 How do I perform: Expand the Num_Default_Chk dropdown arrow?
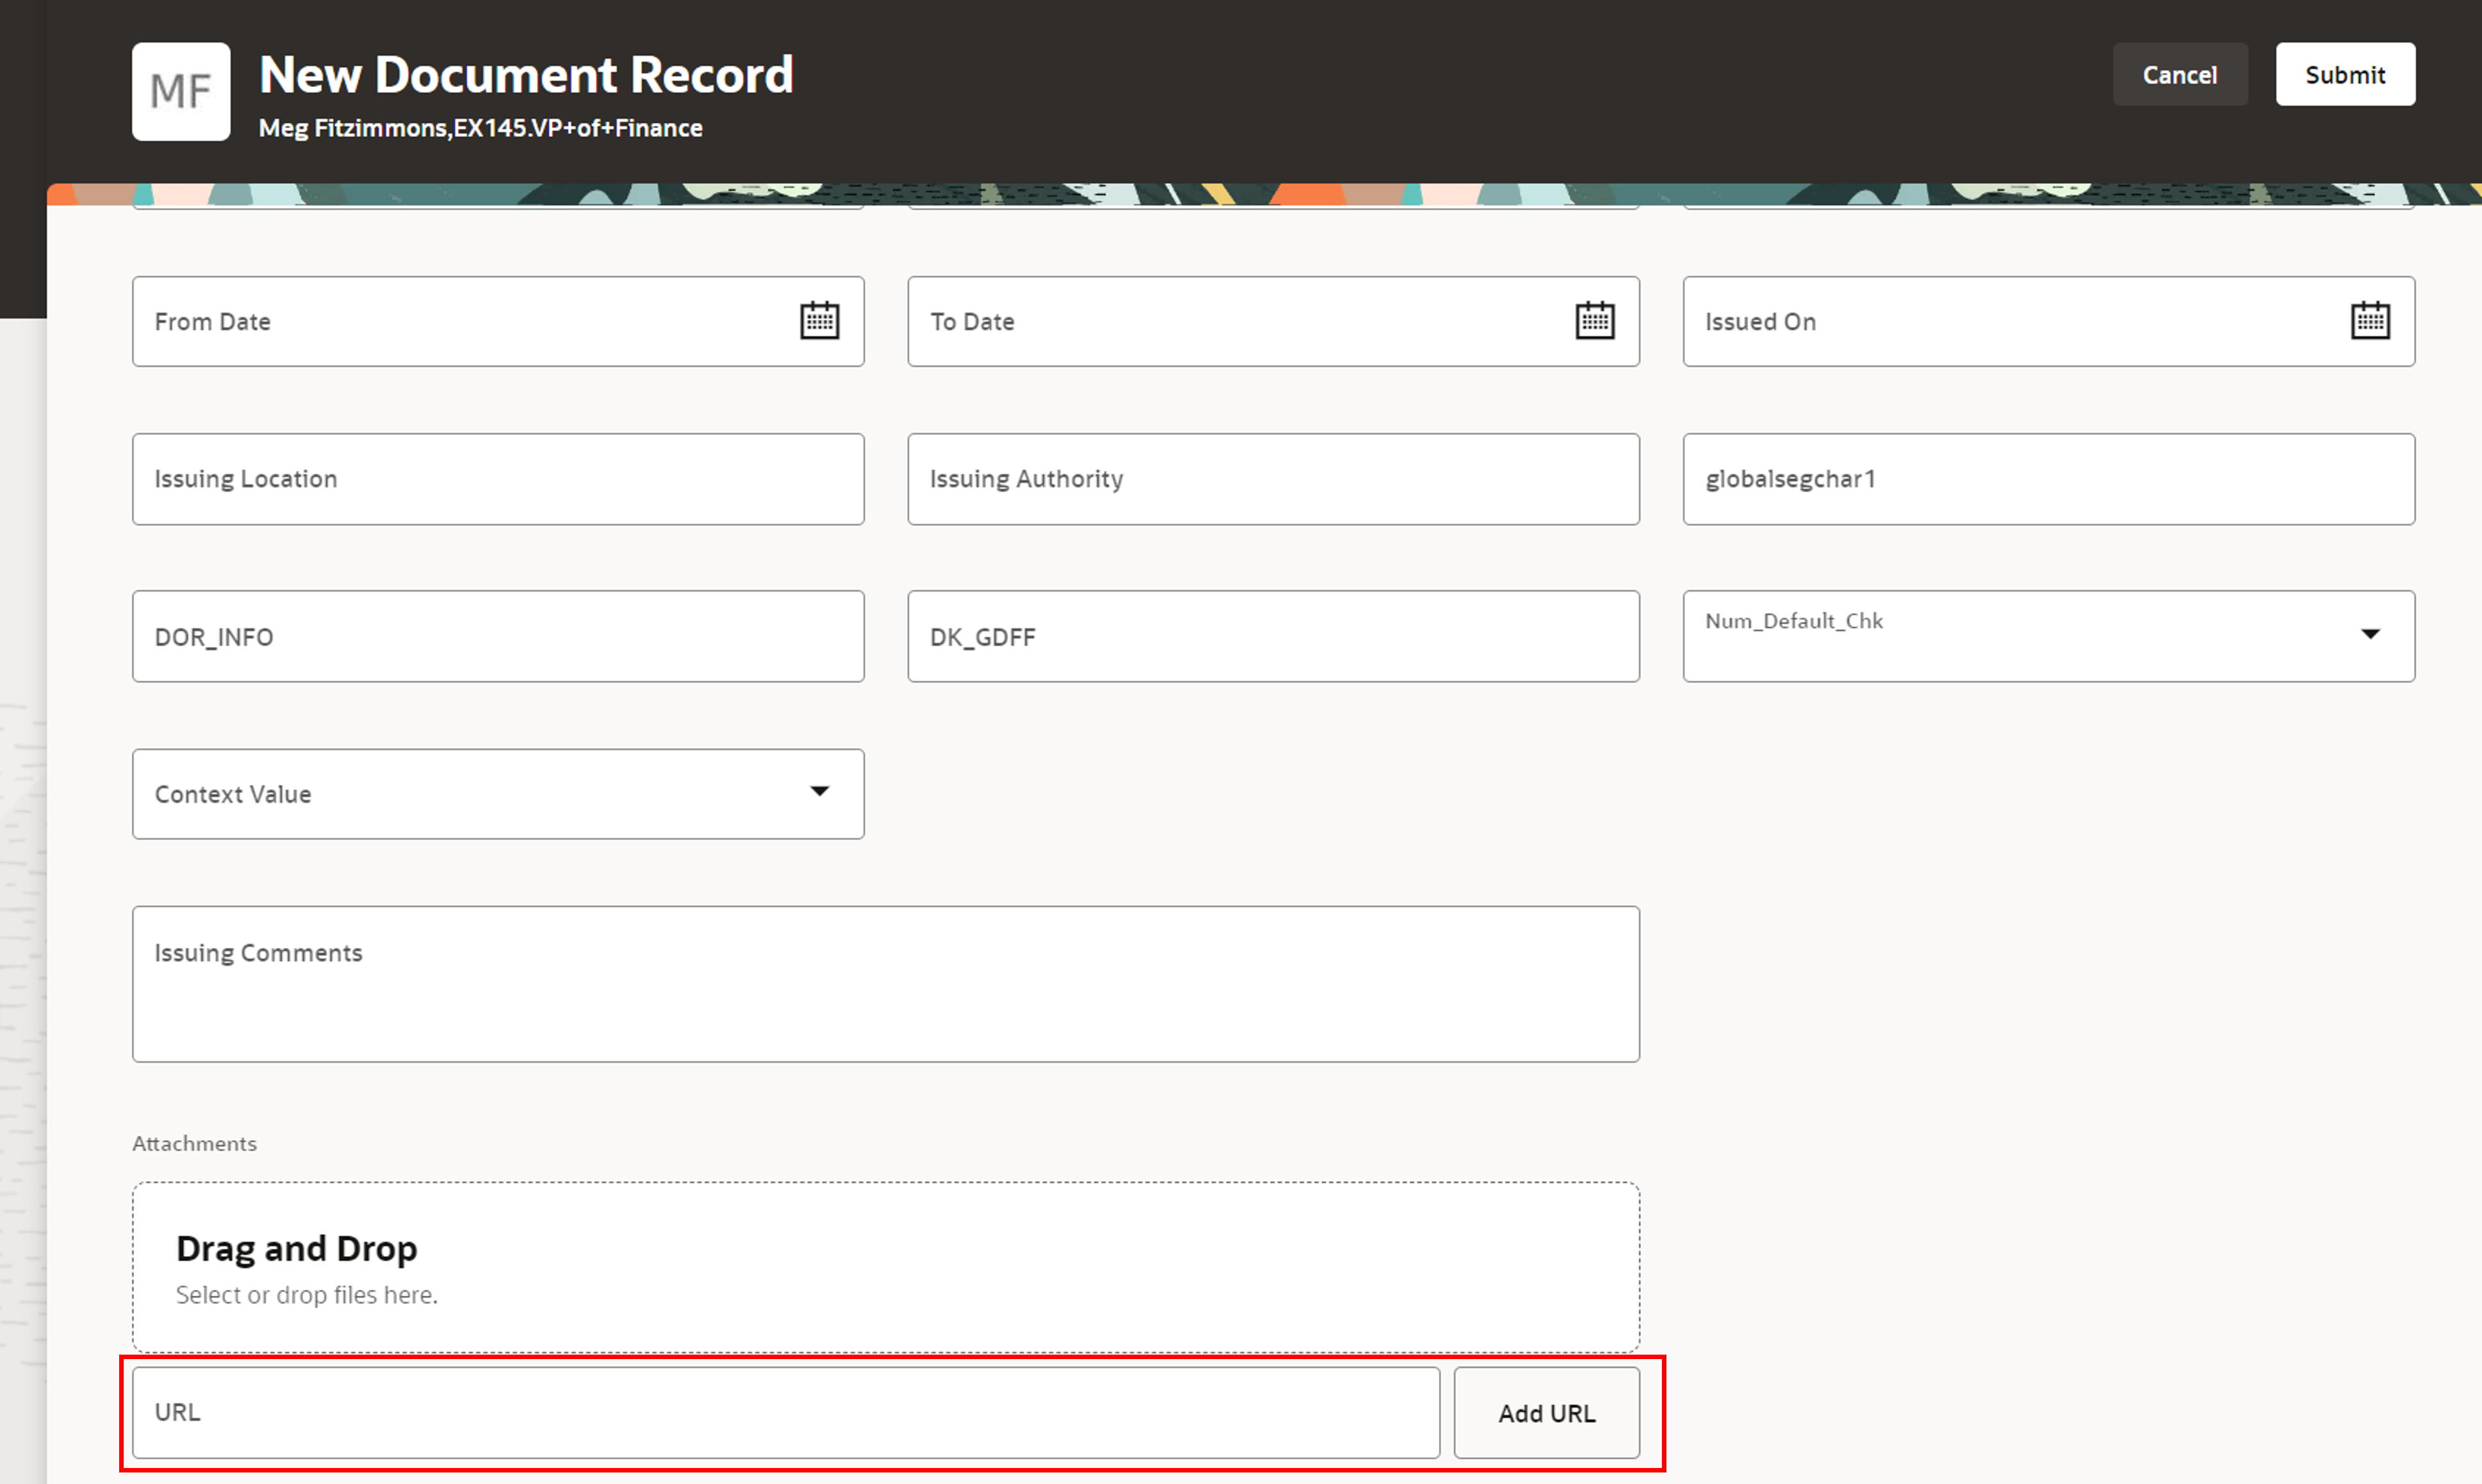tap(2369, 634)
